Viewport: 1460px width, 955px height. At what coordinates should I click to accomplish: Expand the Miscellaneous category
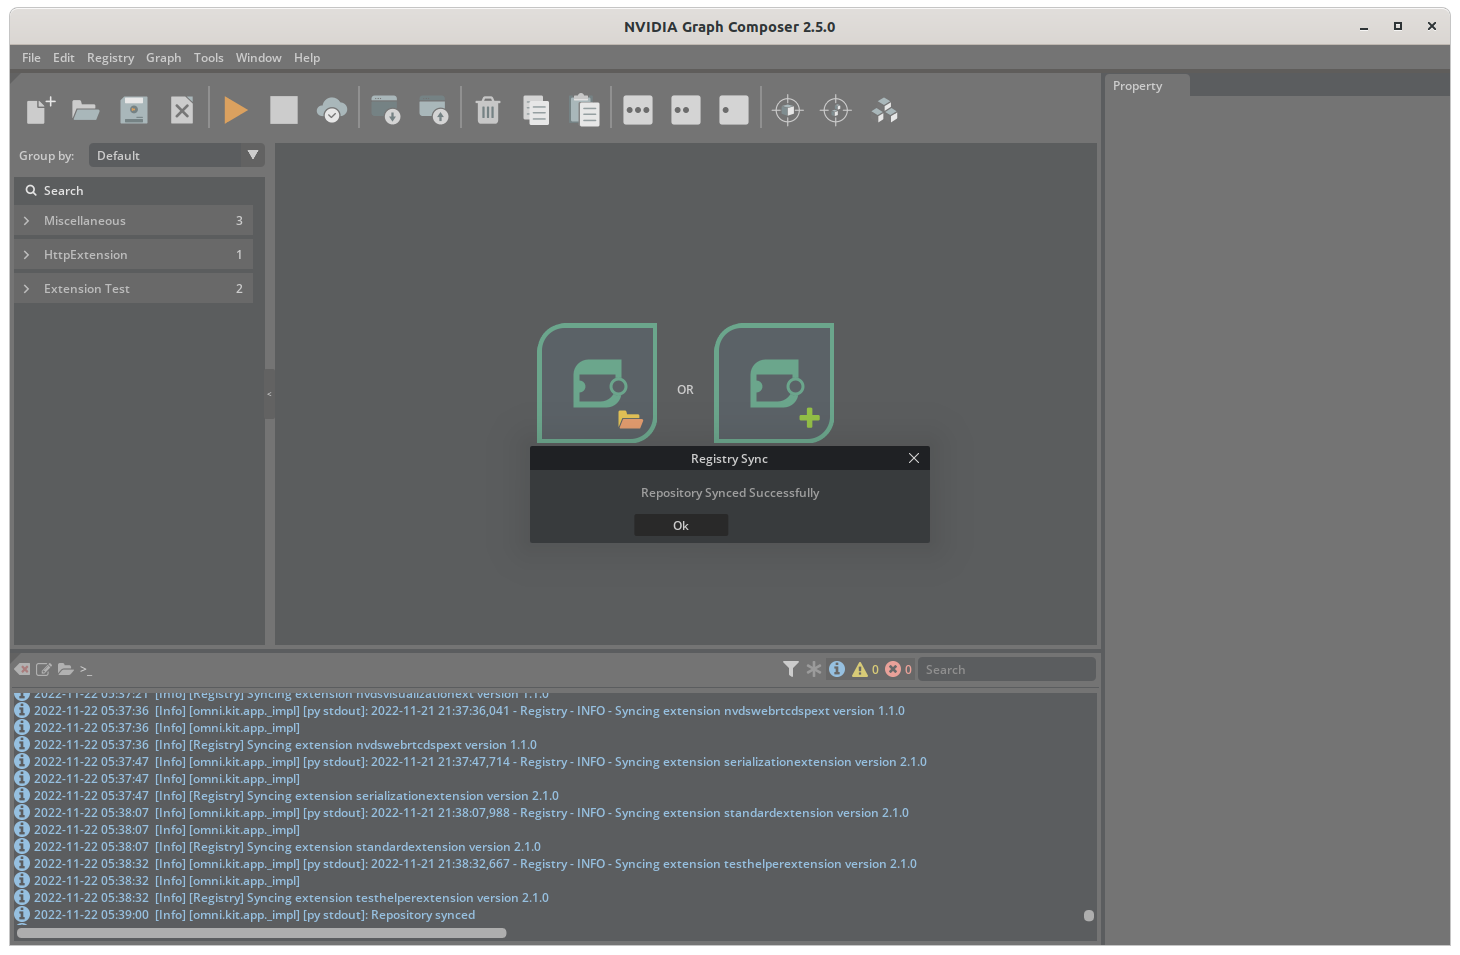[x=133, y=221]
